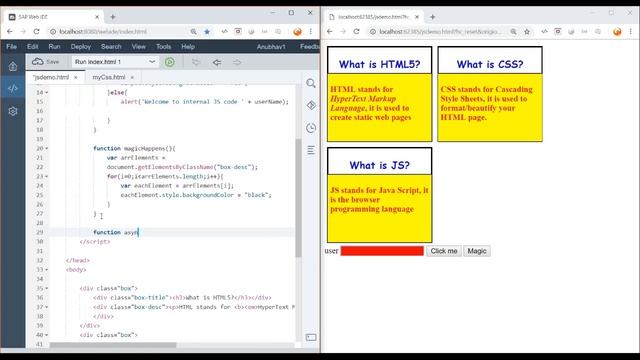Screen dimensions: 640x360
Task: Click back arrow in left browser
Action: pos(10,31)
